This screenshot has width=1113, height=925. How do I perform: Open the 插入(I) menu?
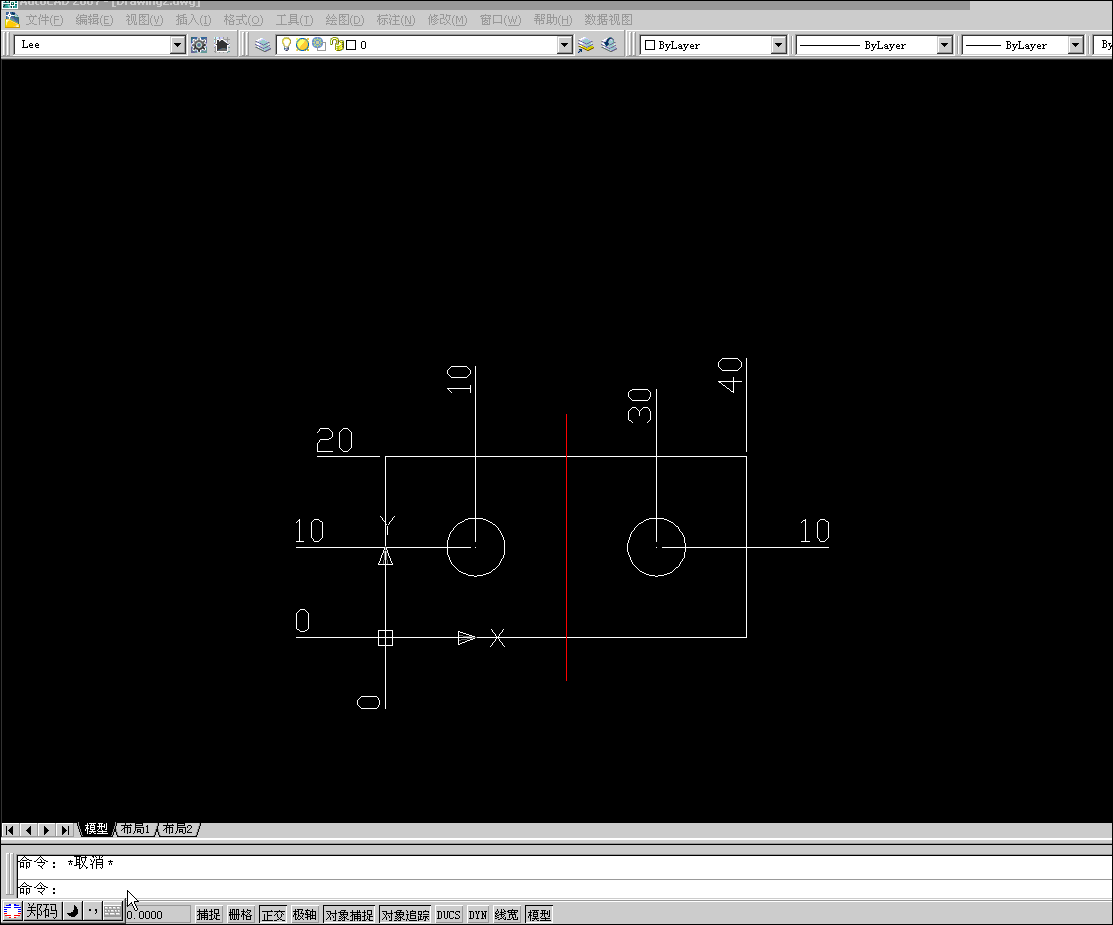[x=193, y=20]
